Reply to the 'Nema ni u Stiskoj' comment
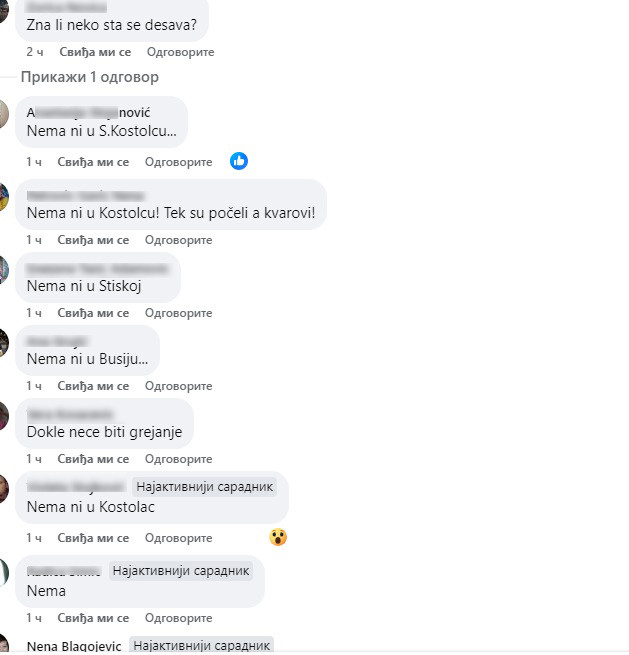Image resolution: width=629 pixels, height=655 pixels. click(x=178, y=313)
